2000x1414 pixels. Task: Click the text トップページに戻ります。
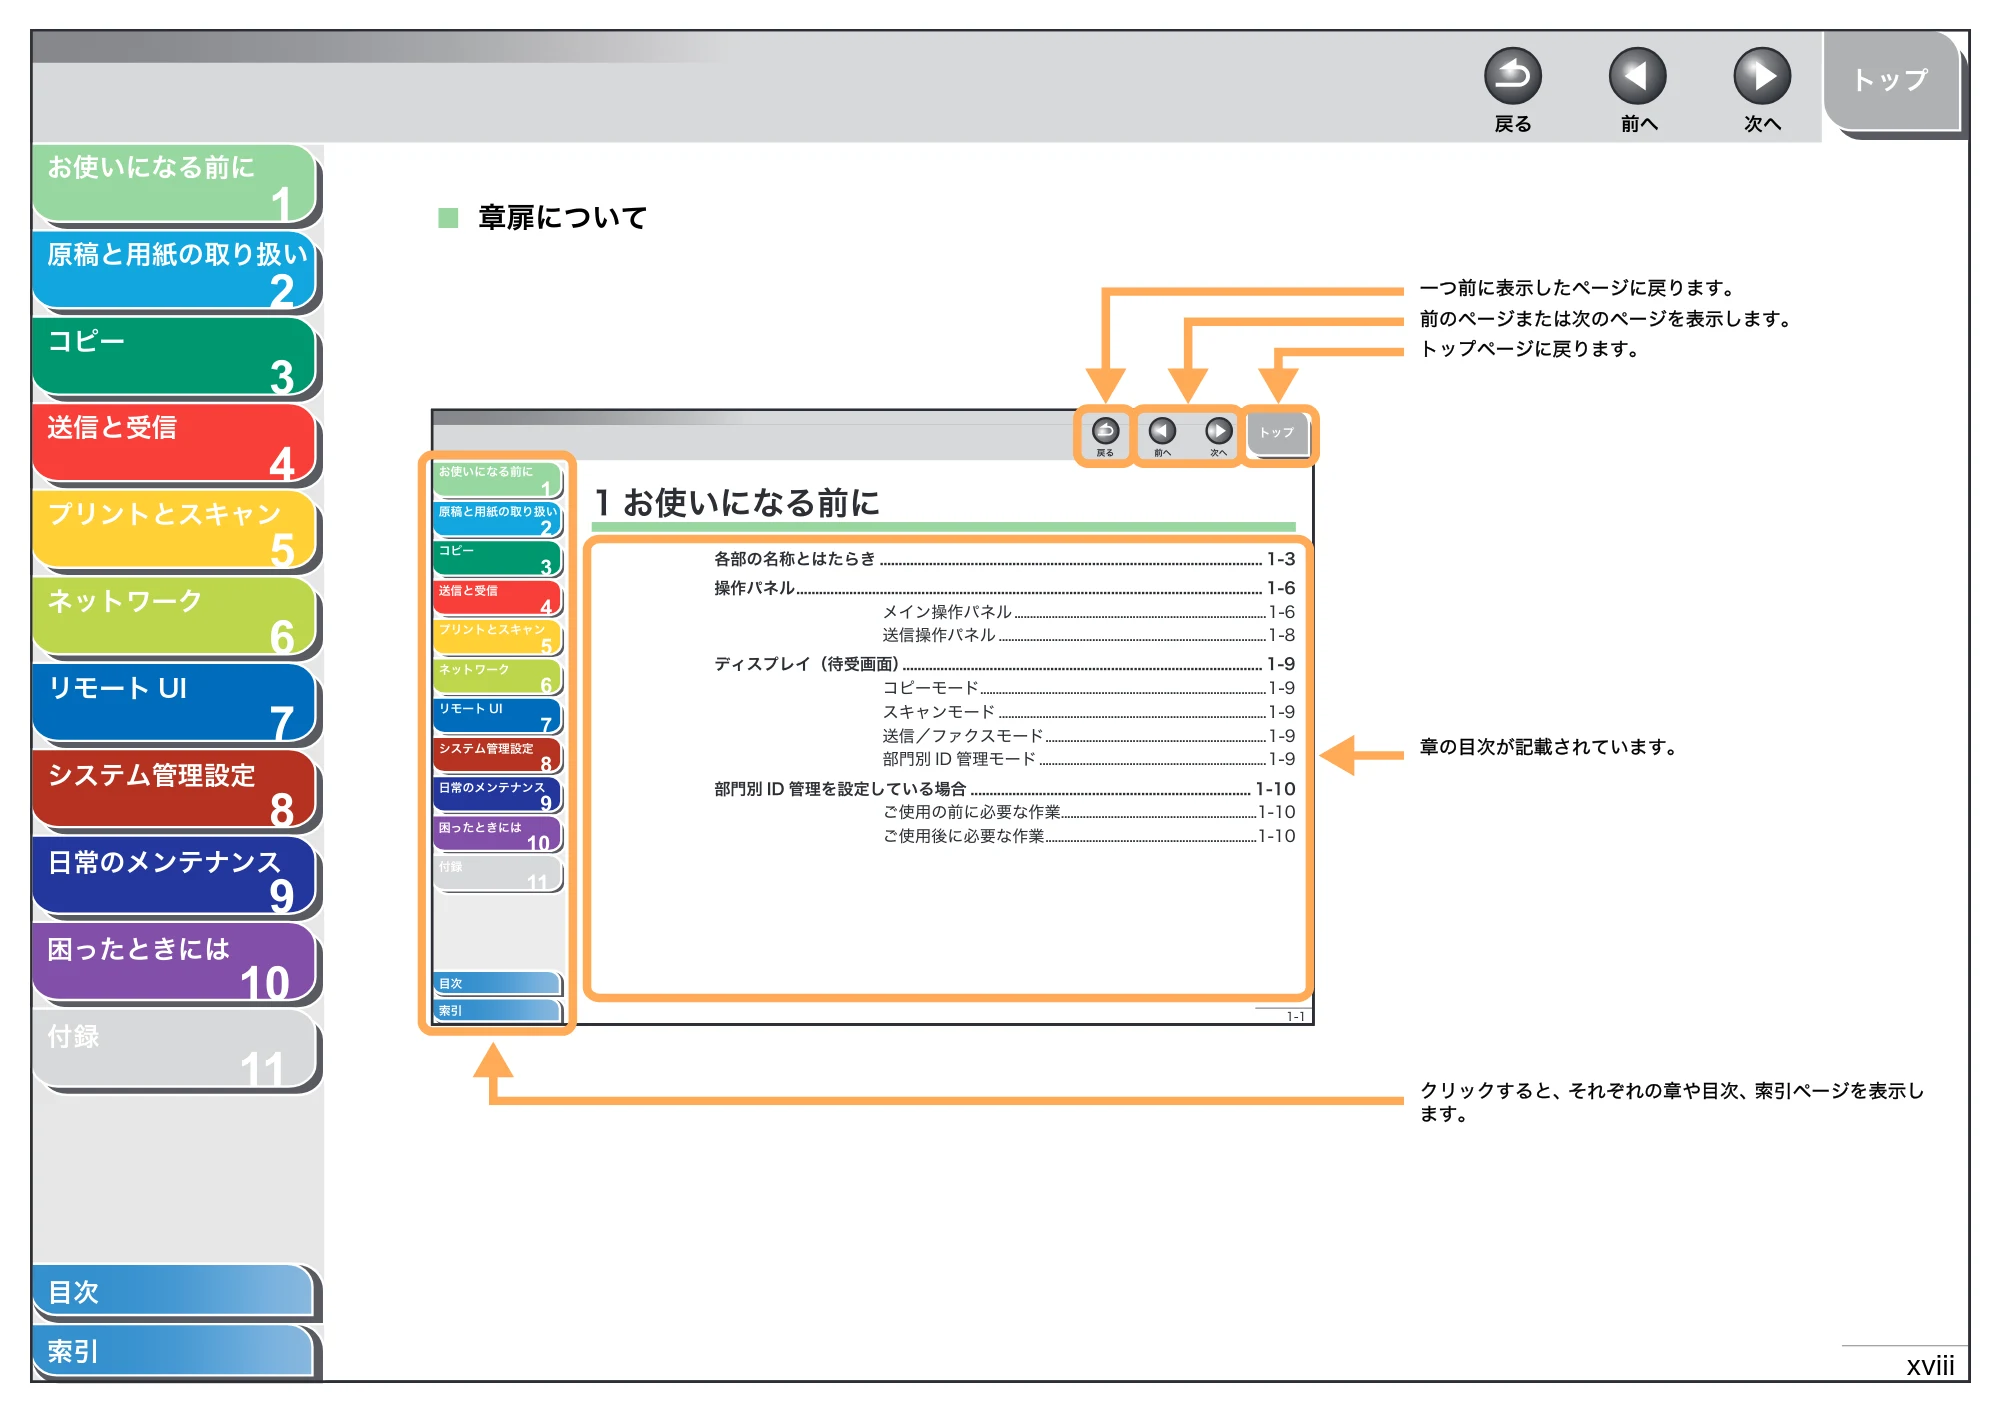[x=1531, y=349]
